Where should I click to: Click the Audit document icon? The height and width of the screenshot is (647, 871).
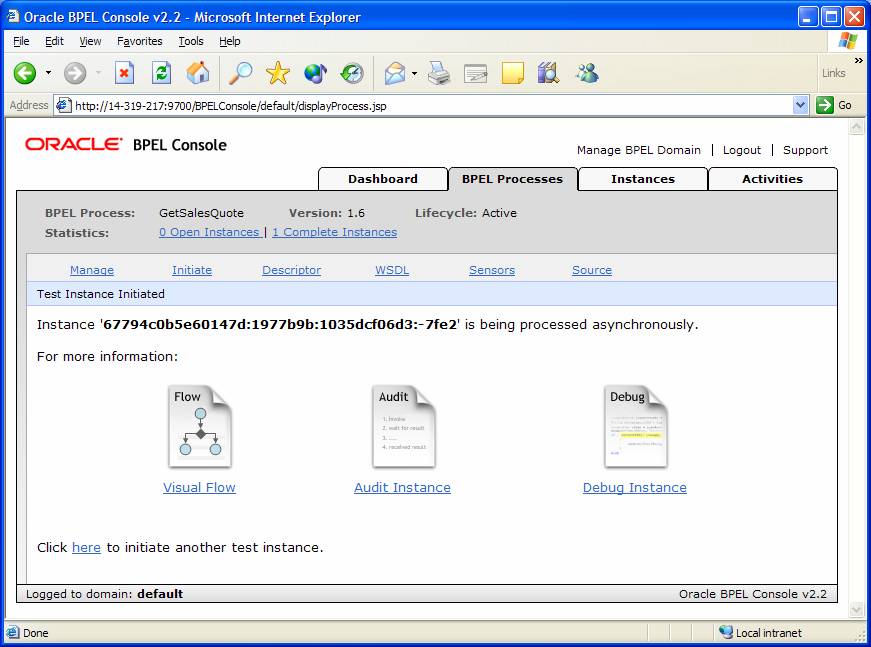[x=402, y=427]
